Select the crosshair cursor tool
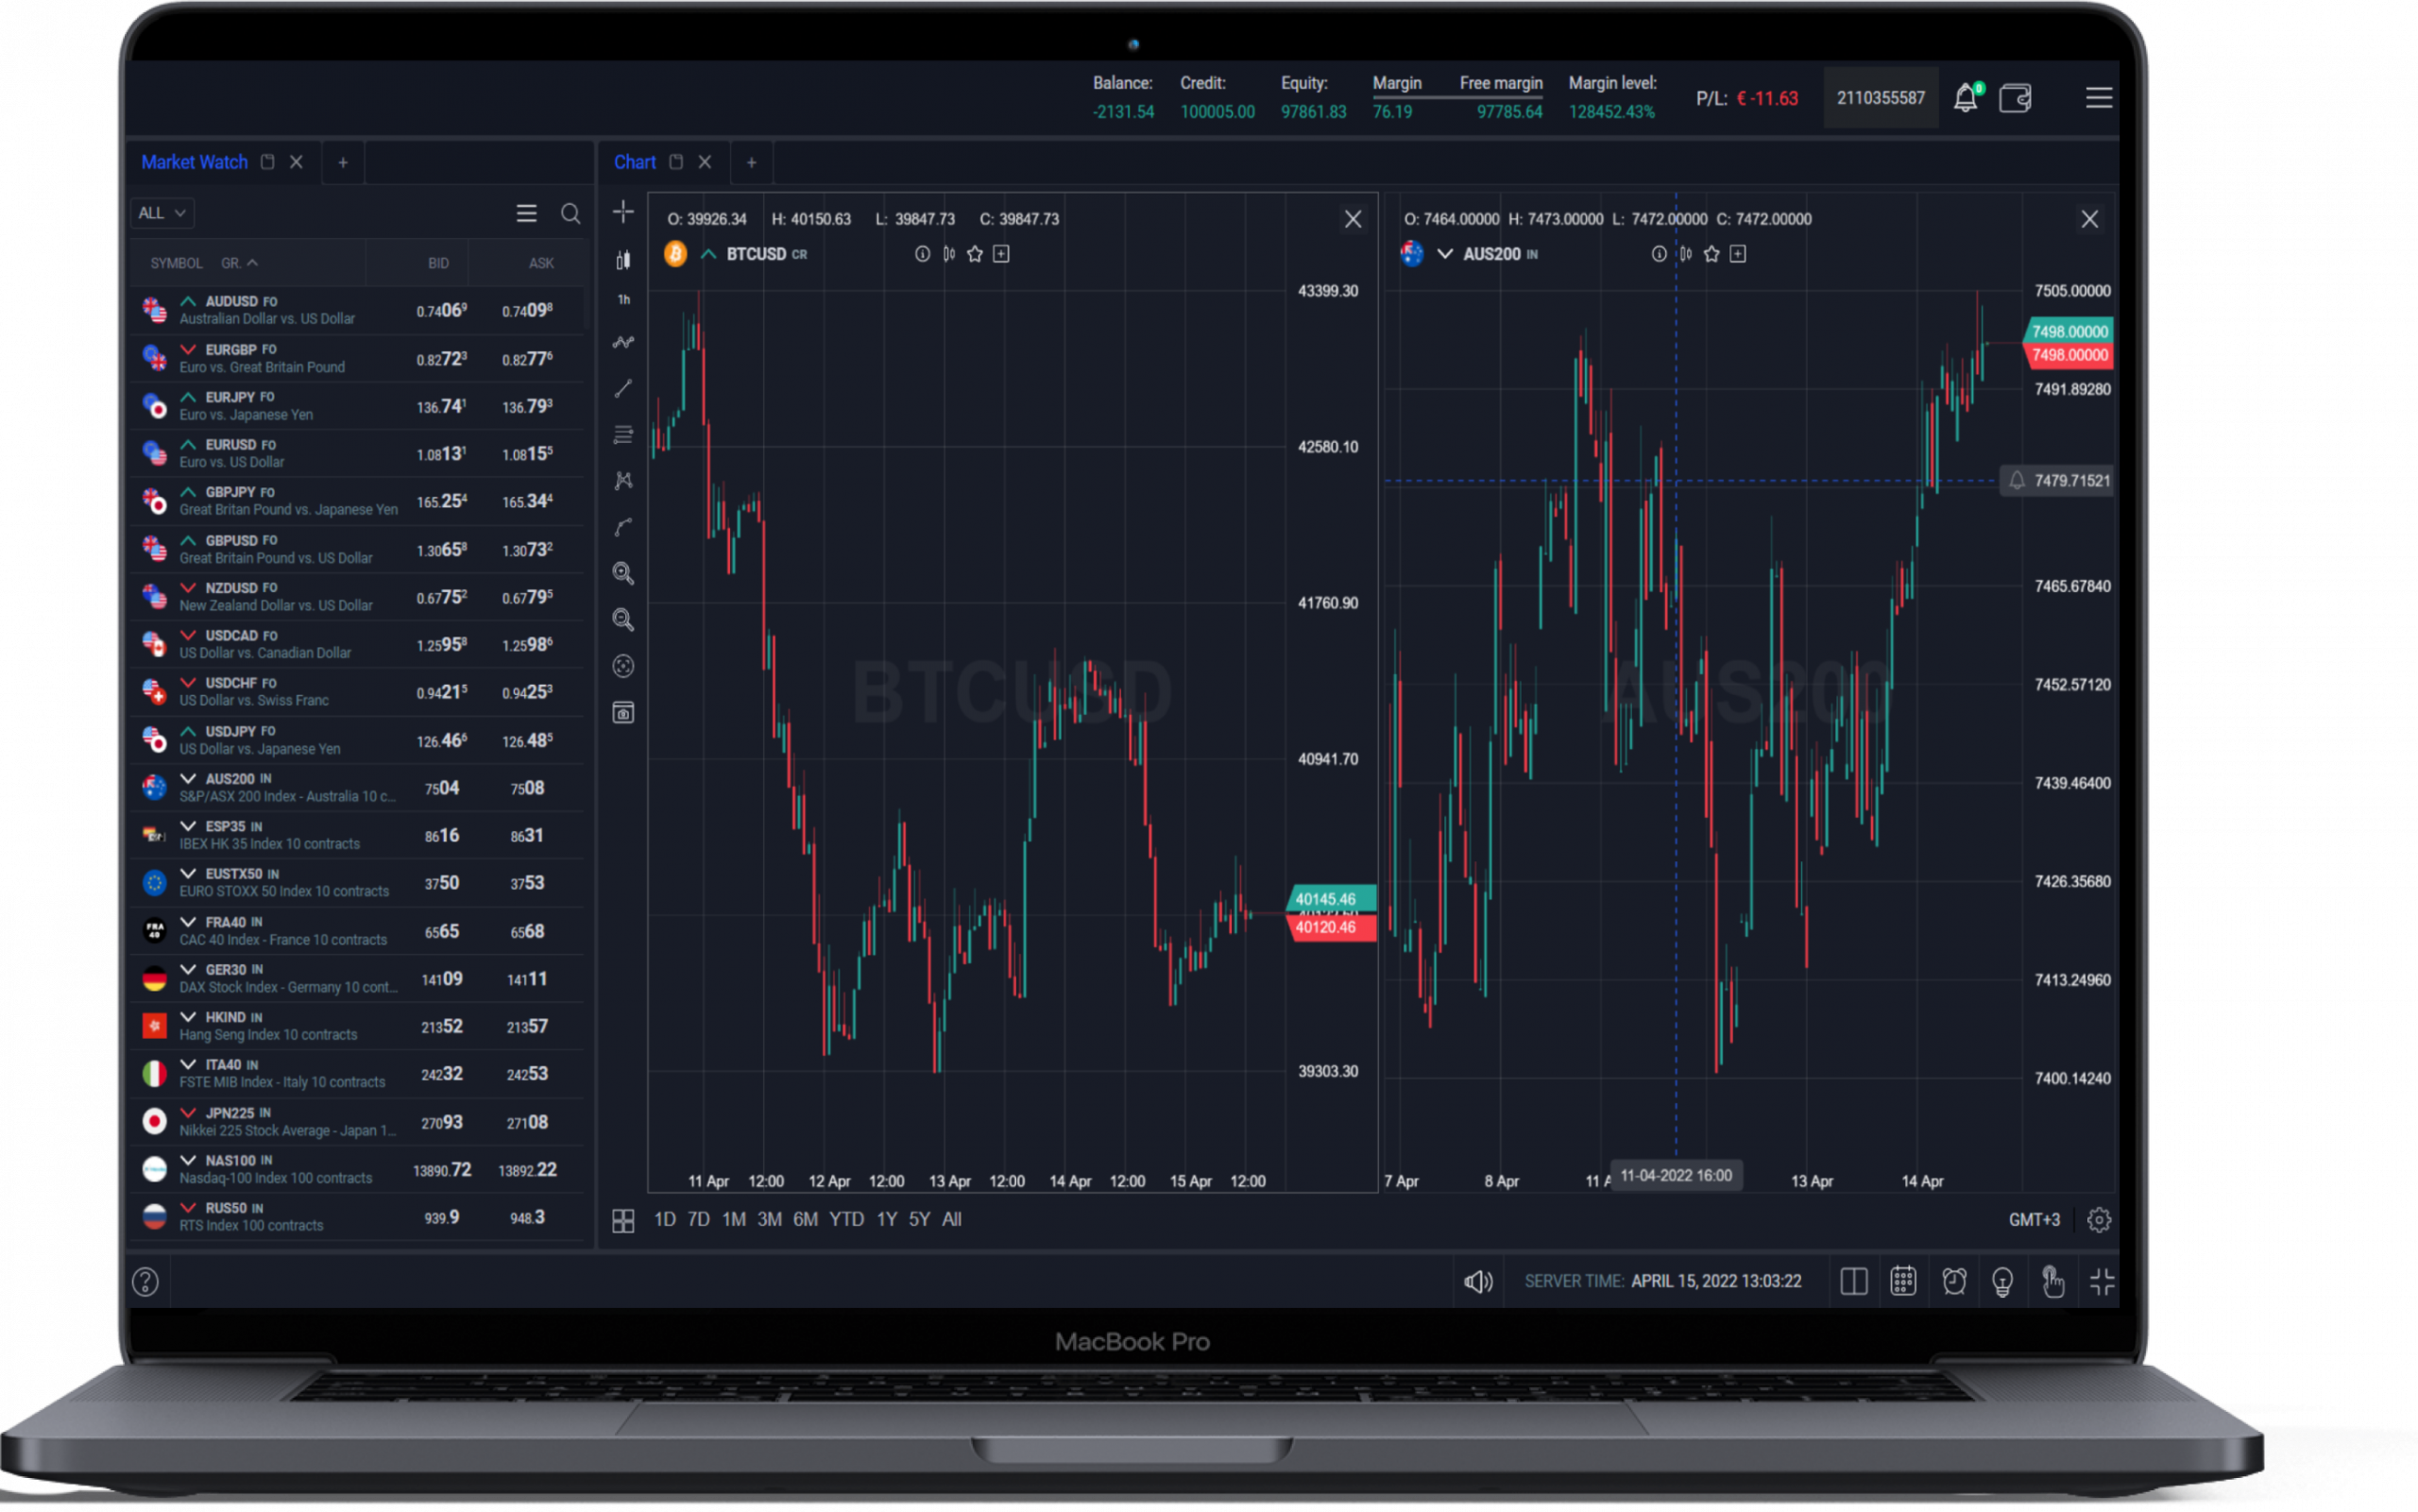The image size is (2418, 1512). coord(623,212)
